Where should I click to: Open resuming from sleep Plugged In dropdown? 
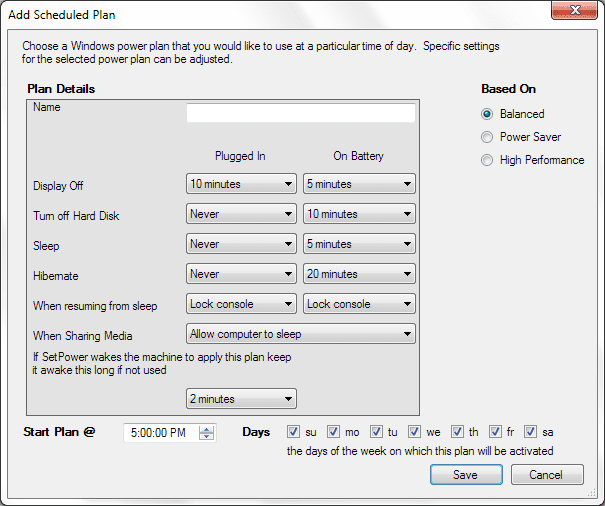(241, 304)
